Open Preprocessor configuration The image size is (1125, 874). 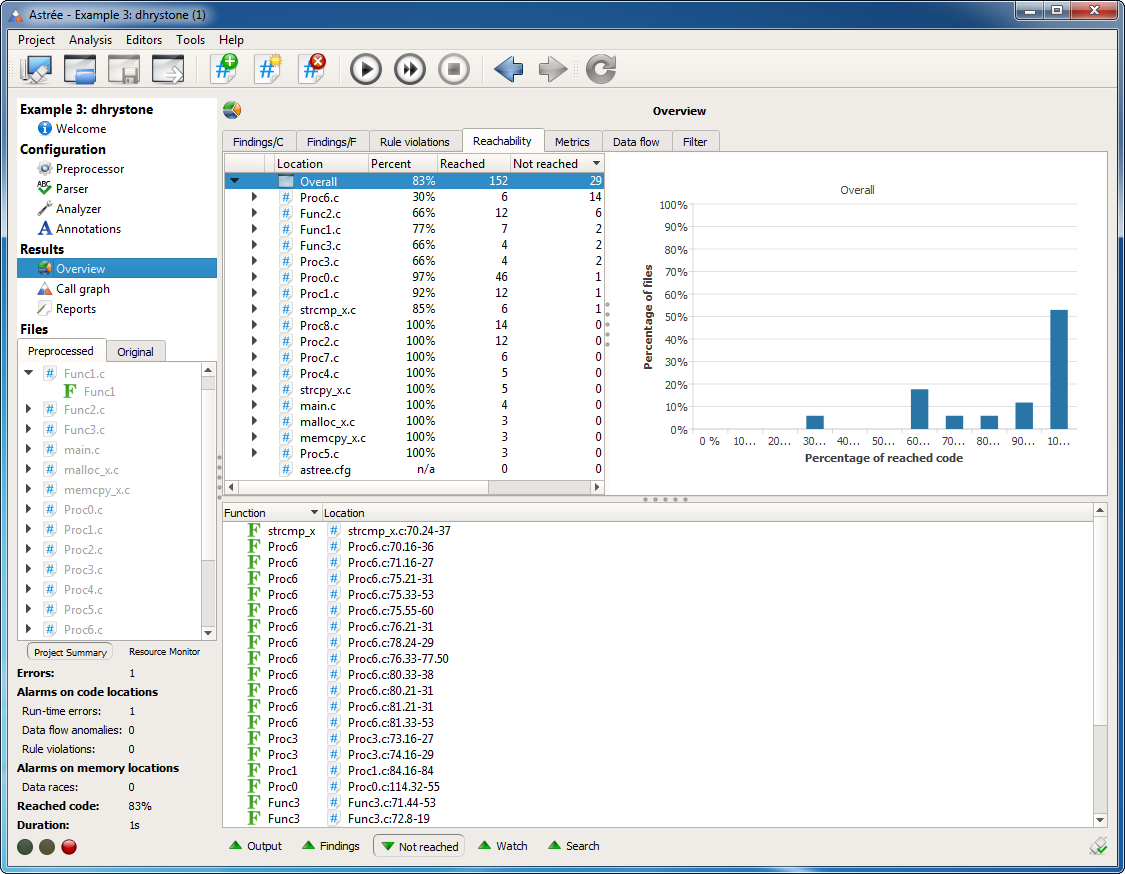90,169
